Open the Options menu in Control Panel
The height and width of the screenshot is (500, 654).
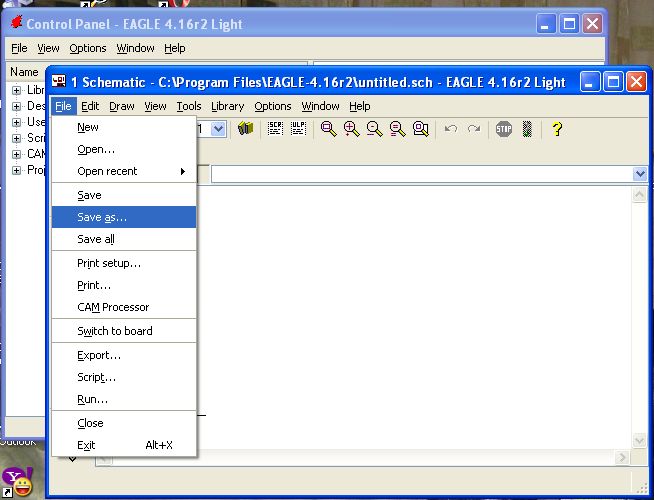pos(88,48)
